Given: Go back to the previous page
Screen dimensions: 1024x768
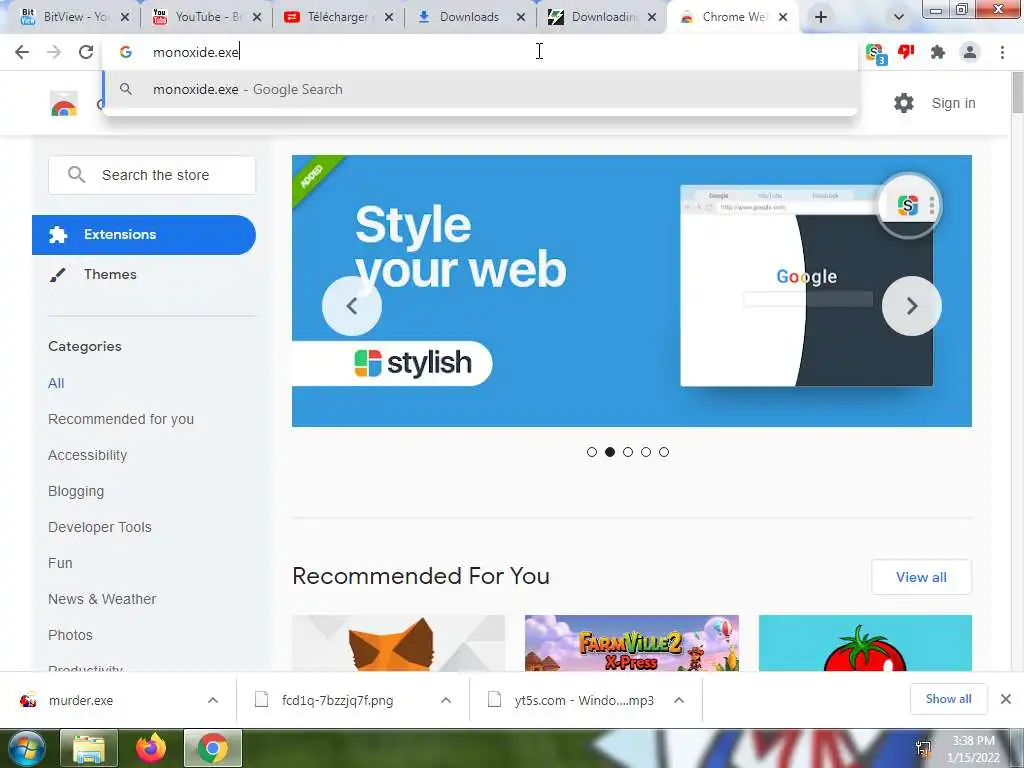Looking at the screenshot, I should (x=22, y=52).
